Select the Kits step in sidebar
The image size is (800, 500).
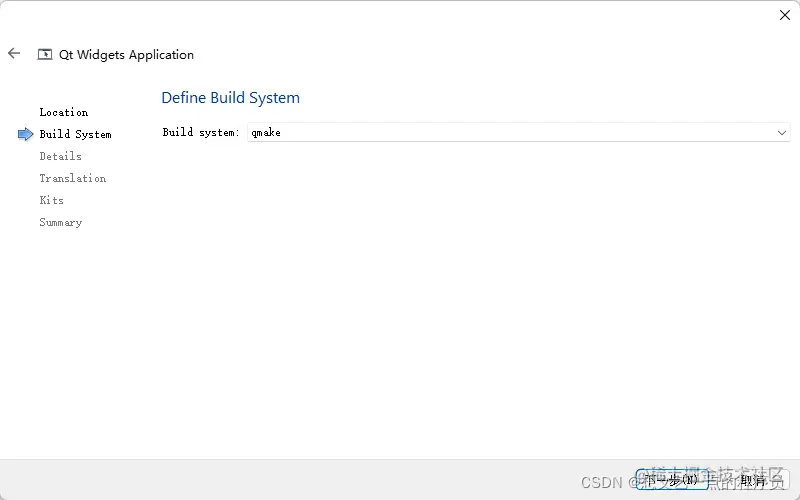tap(52, 200)
